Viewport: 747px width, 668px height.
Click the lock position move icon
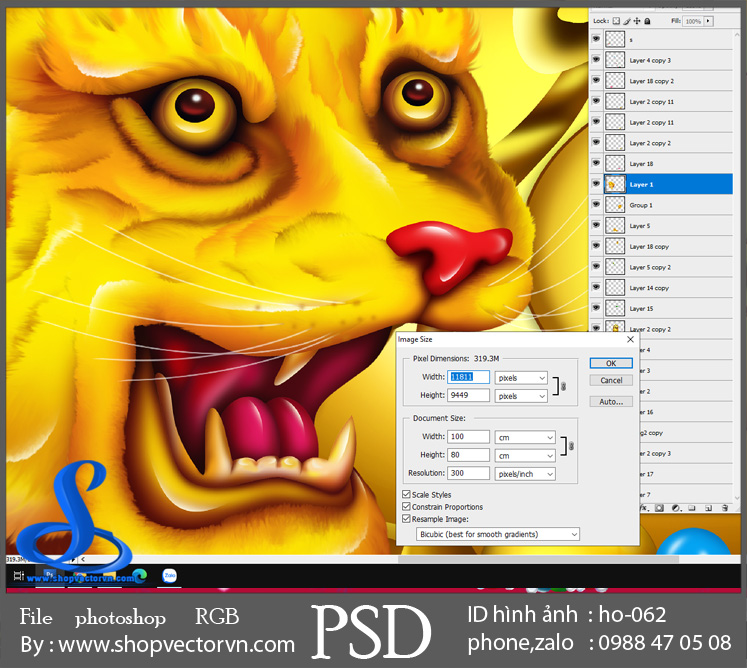pos(637,21)
